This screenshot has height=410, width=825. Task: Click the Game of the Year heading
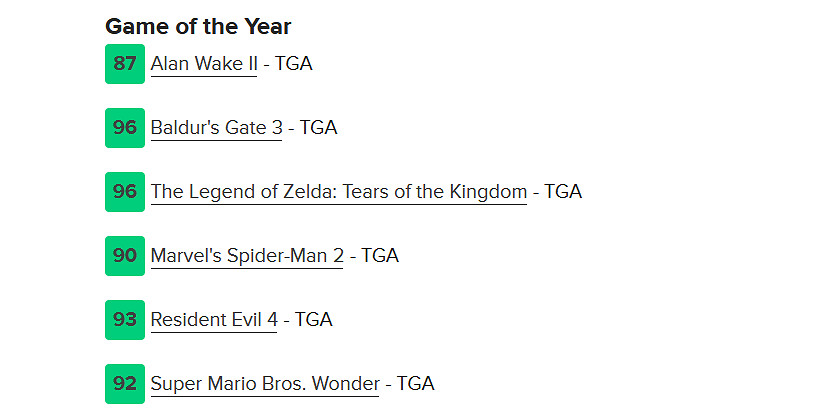(x=198, y=27)
